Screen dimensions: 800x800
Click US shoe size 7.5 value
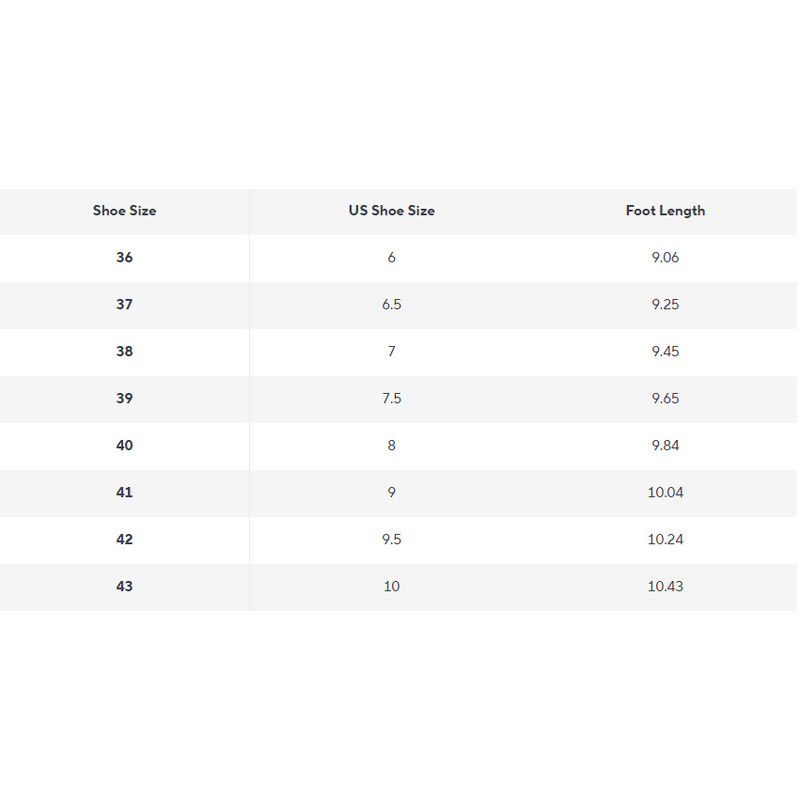point(391,398)
